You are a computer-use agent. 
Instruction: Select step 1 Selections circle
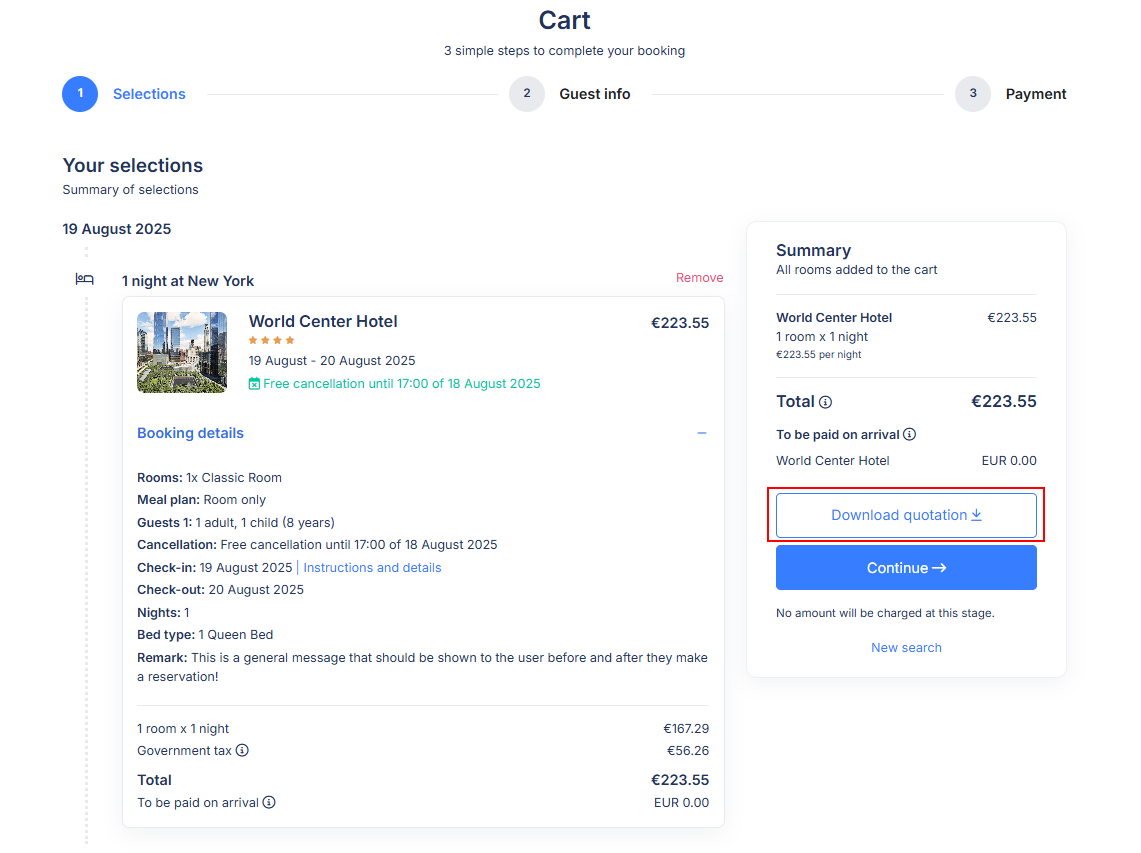(x=80, y=94)
